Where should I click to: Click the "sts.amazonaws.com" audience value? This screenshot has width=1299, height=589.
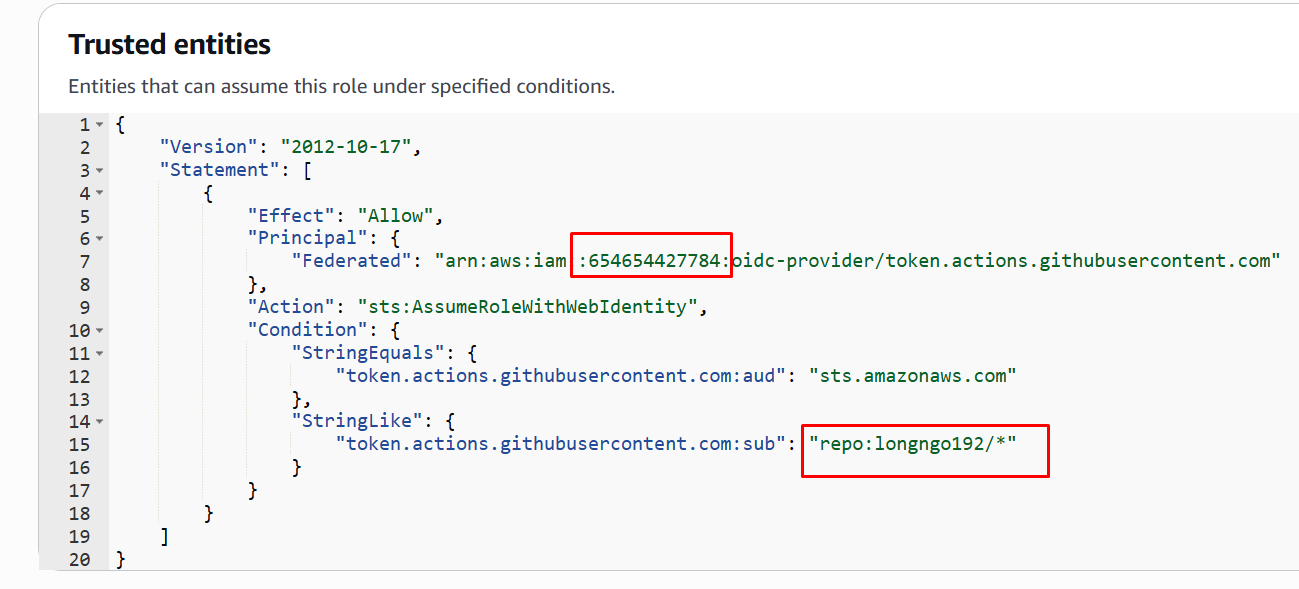coord(912,376)
